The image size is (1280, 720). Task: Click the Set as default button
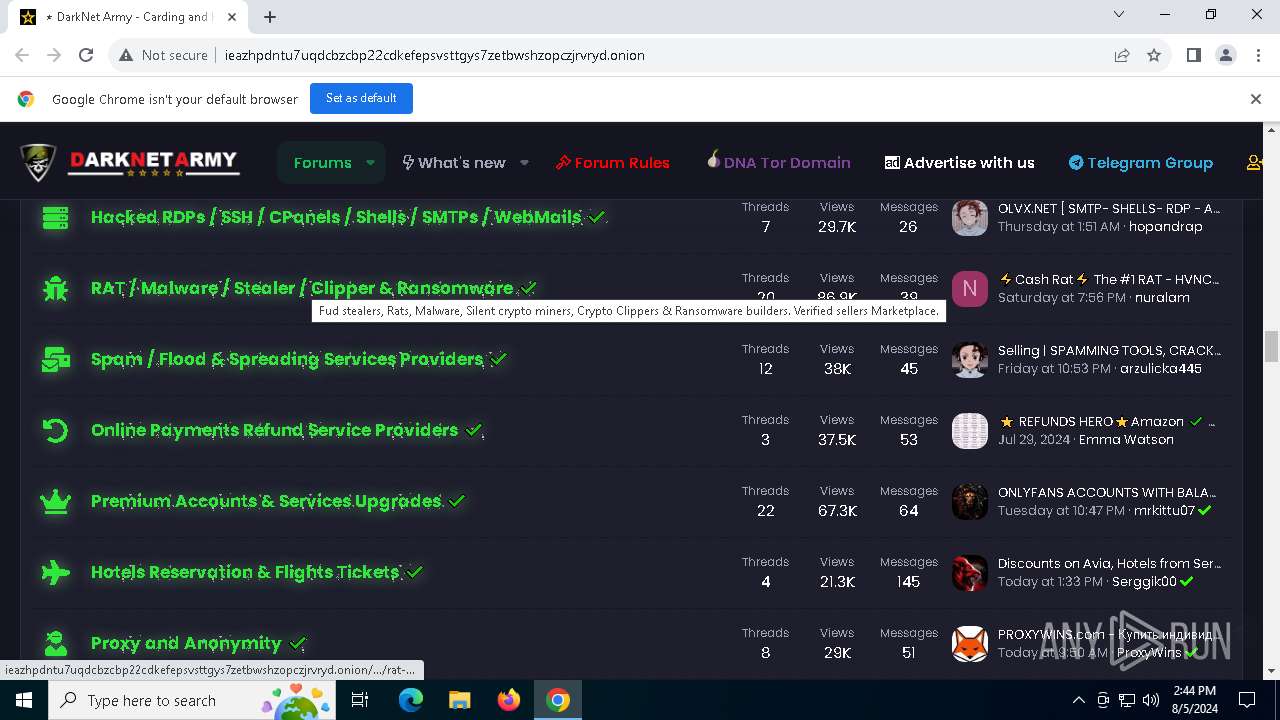(361, 98)
